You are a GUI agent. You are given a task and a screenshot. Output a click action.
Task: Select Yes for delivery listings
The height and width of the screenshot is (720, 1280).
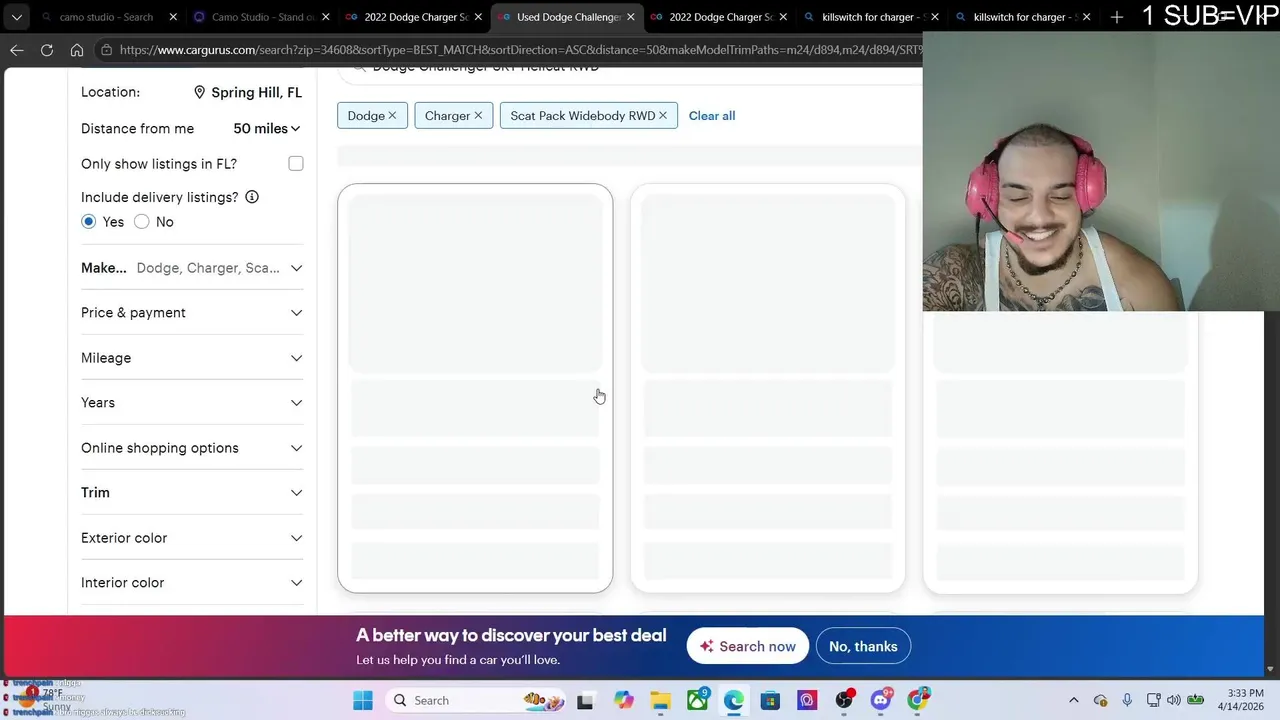tap(89, 222)
